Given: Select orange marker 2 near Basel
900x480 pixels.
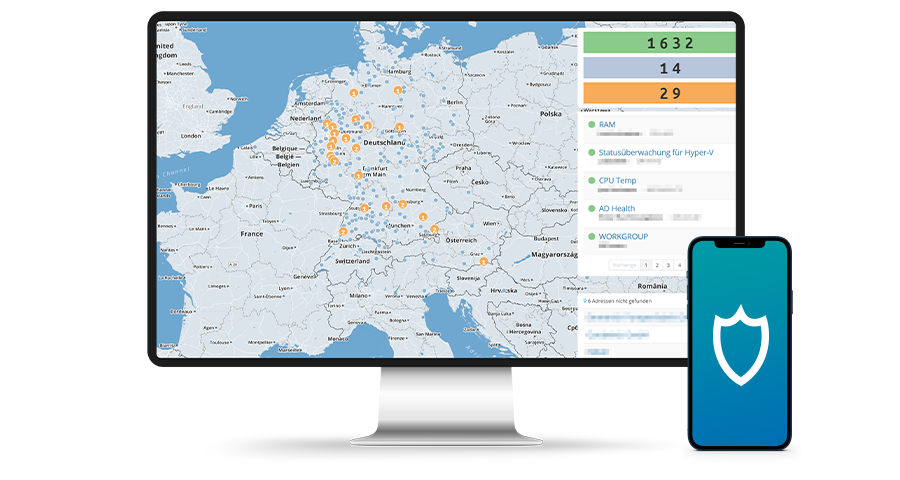Looking at the screenshot, I should coord(343,232).
